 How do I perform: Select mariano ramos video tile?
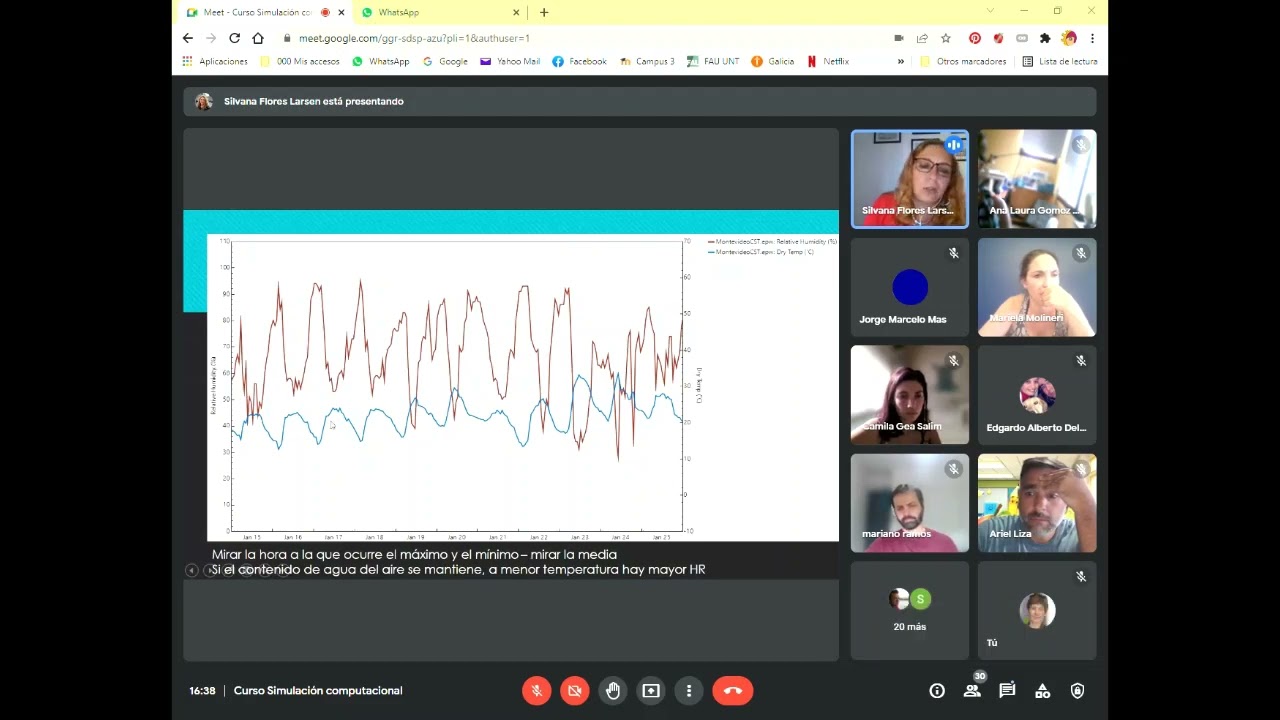coord(909,503)
